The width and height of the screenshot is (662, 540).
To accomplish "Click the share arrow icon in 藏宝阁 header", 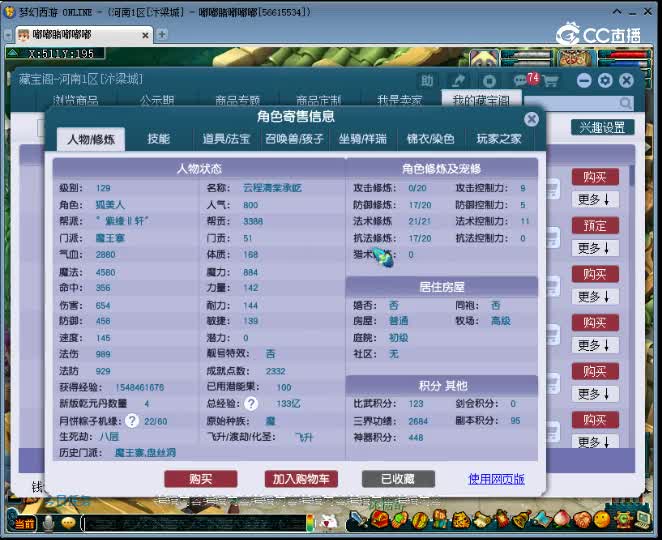I will [x=458, y=81].
